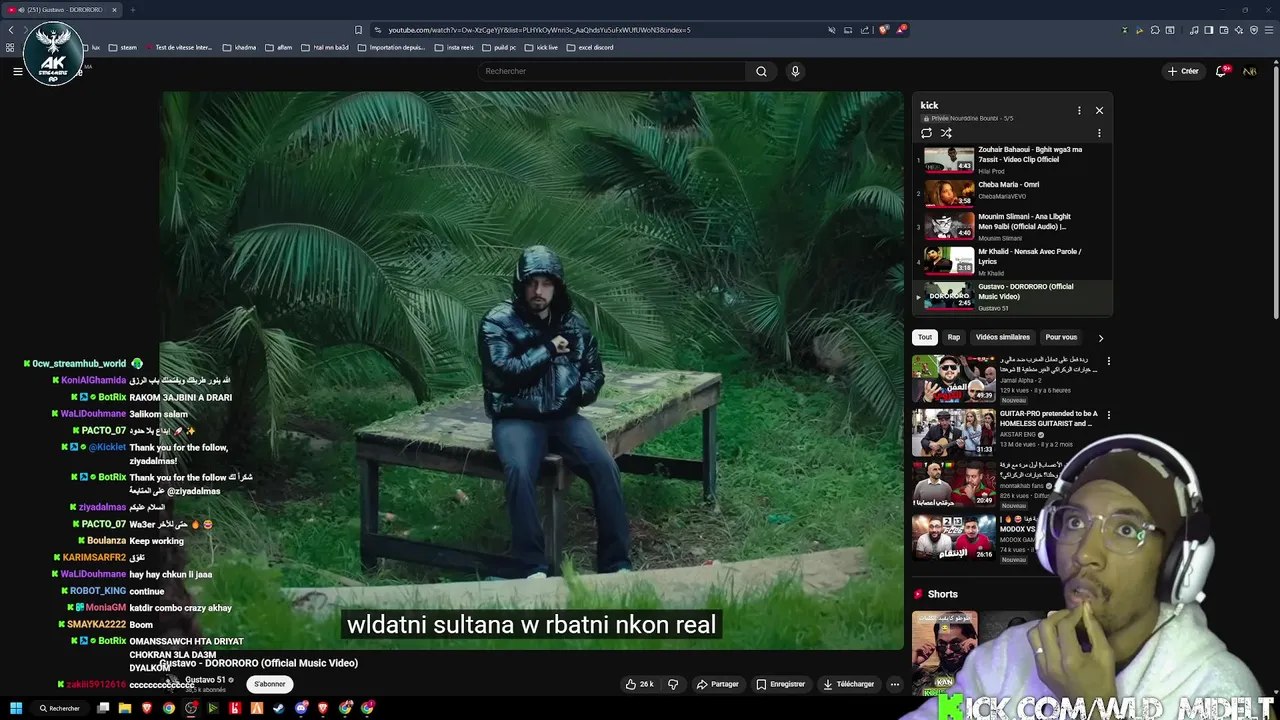Open the MODOX VS suggested video thumbnail
Image resolution: width=1280 pixels, height=720 pixels.
(x=953, y=537)
